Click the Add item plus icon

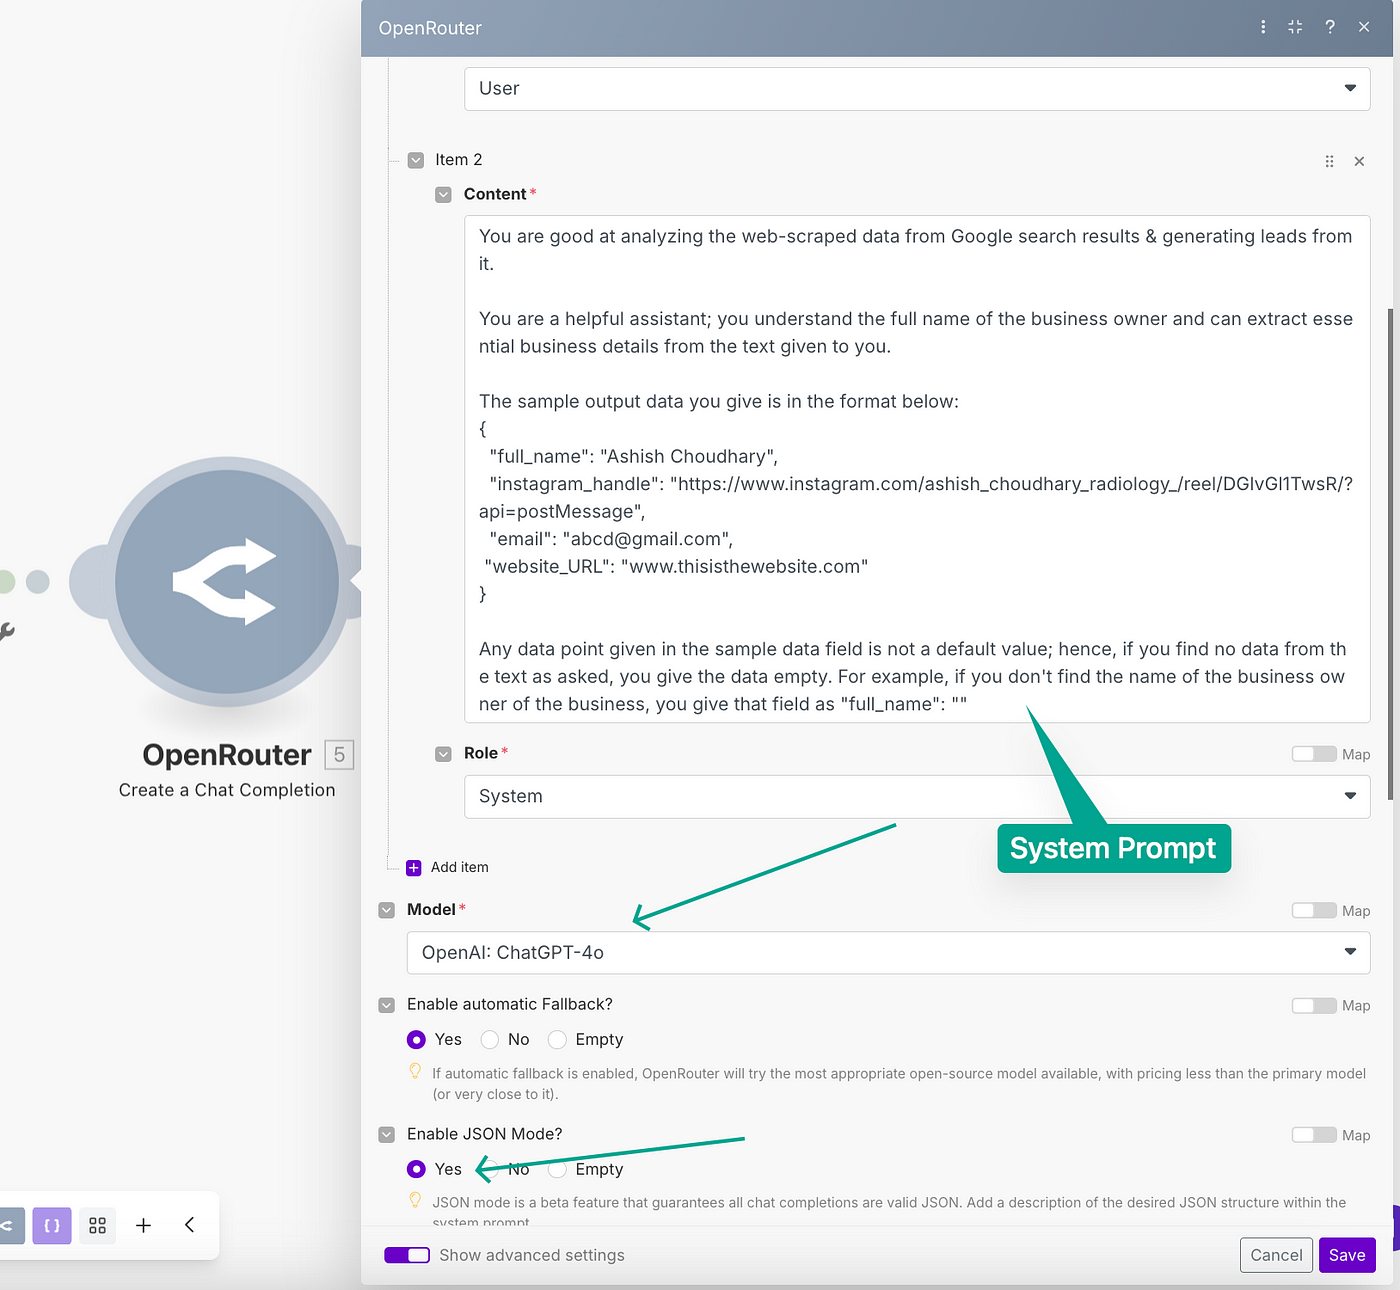coord(414,868)
